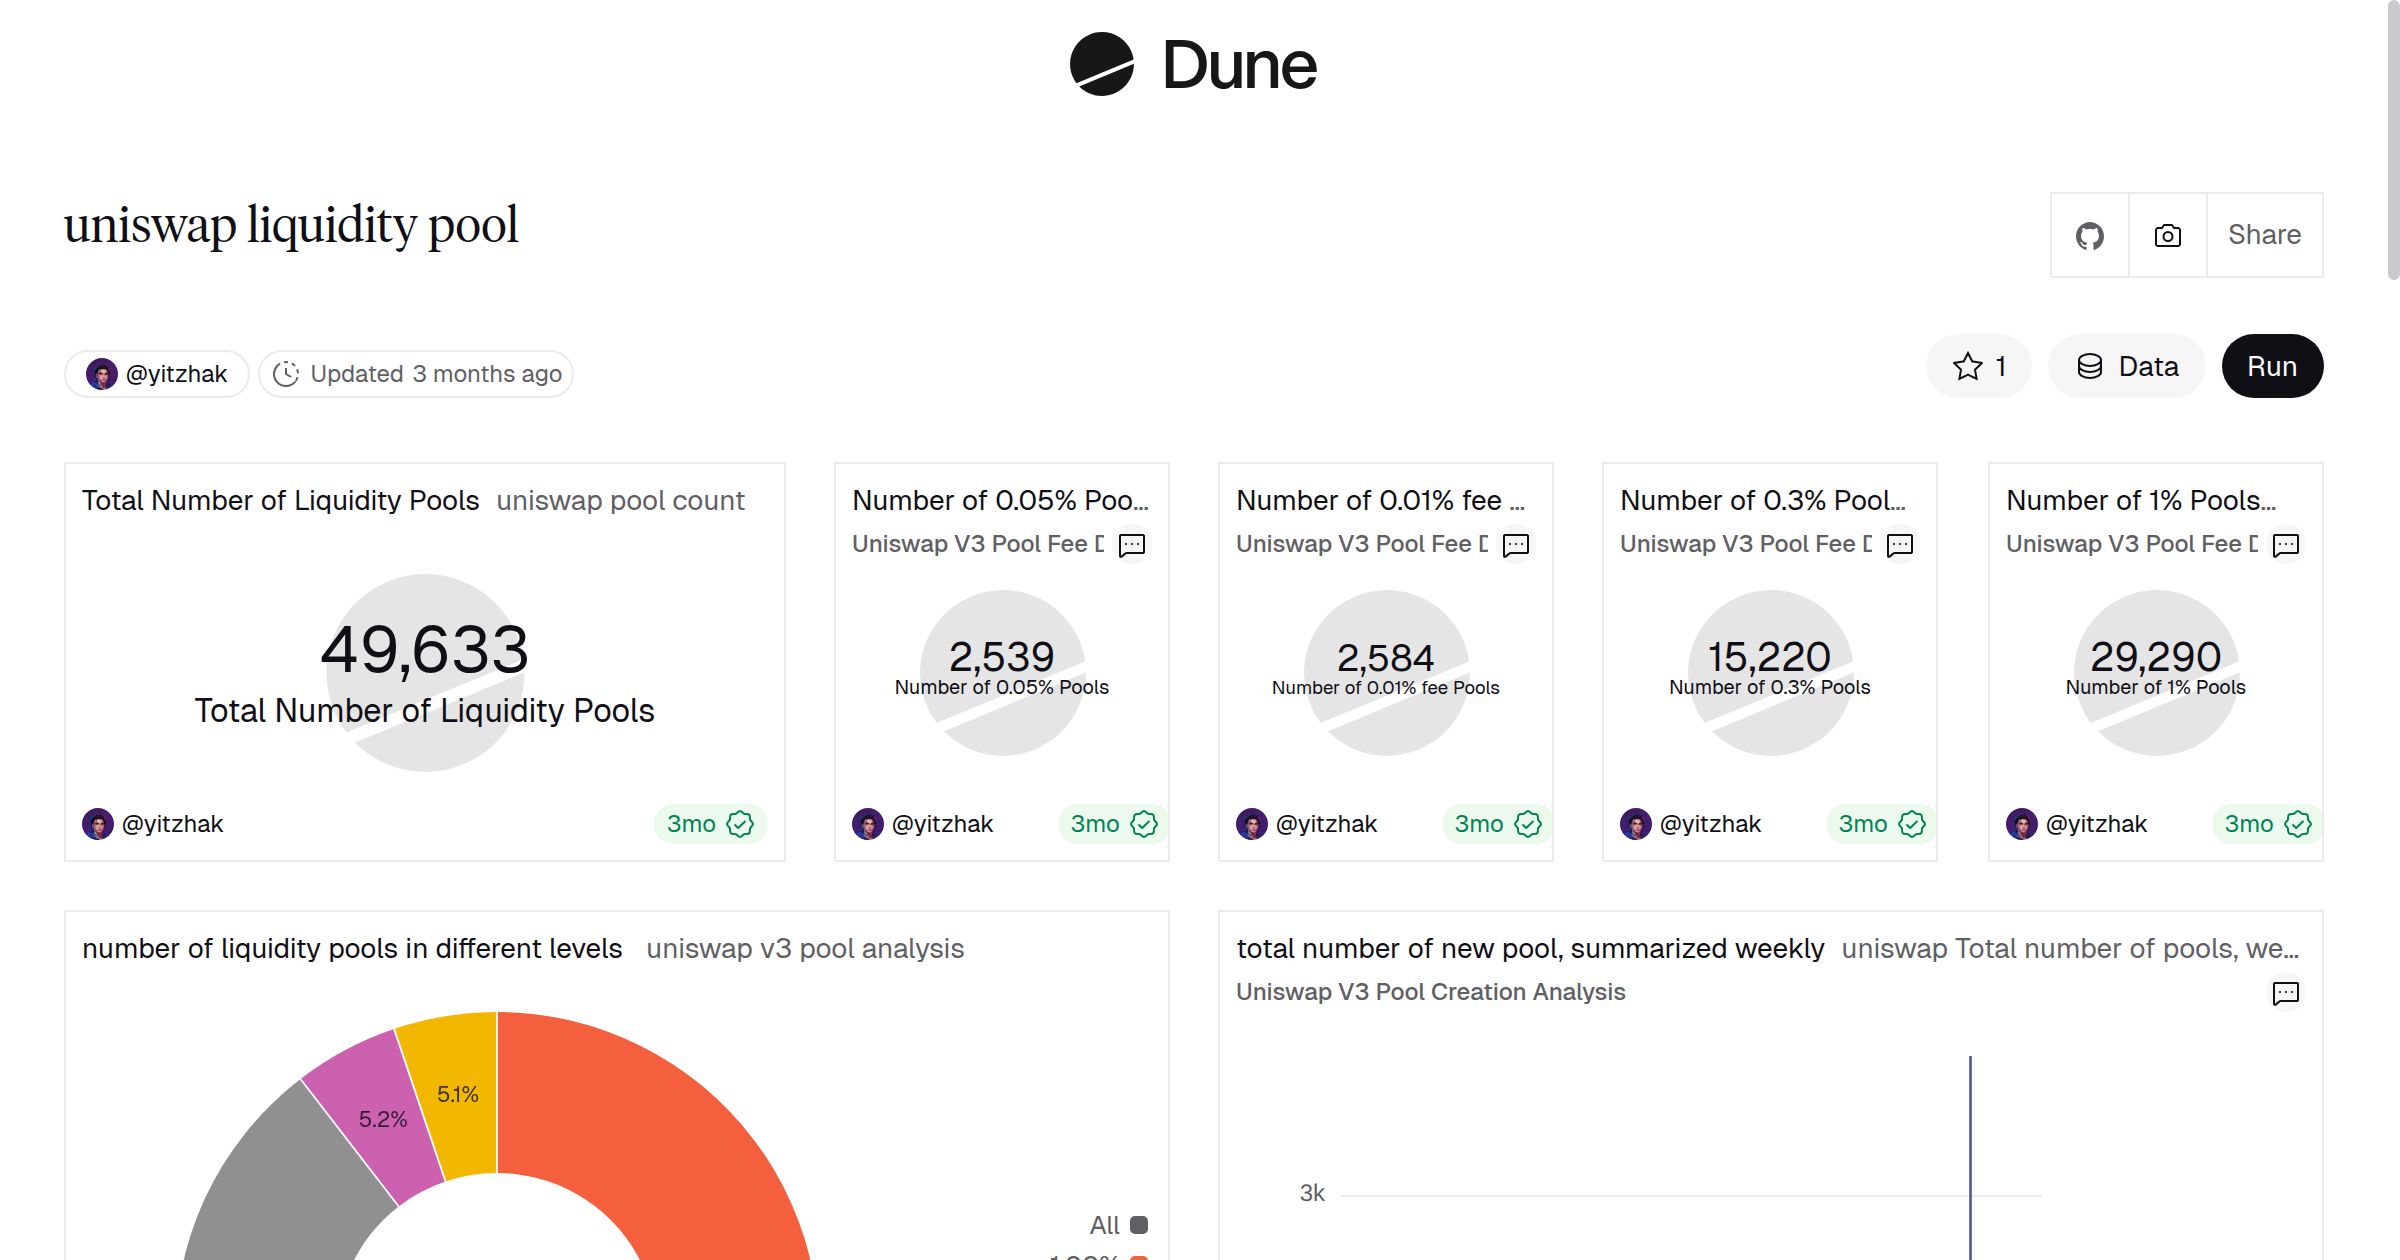
Task: Open comment icon on Pool Creation Analysis chart
Action: [x=2287, y=993]
